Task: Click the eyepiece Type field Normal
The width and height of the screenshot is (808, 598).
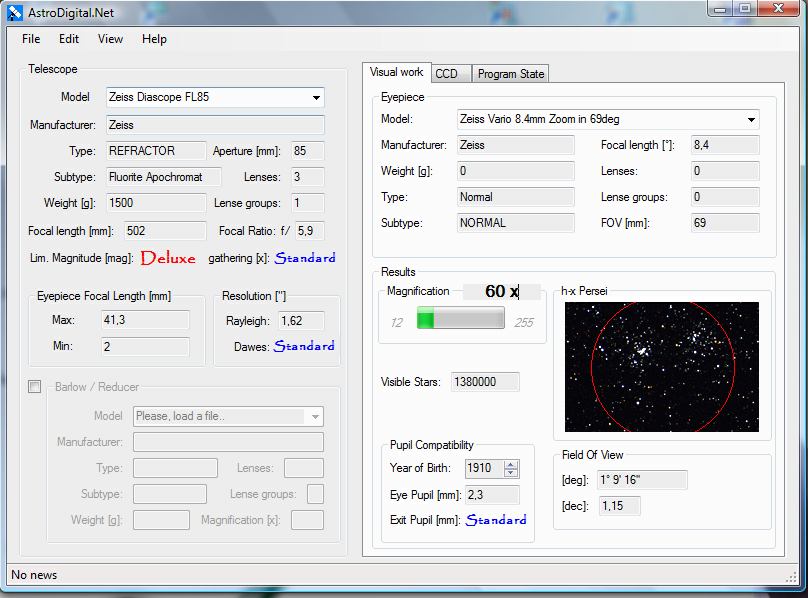Action: (x=516, y=197)
